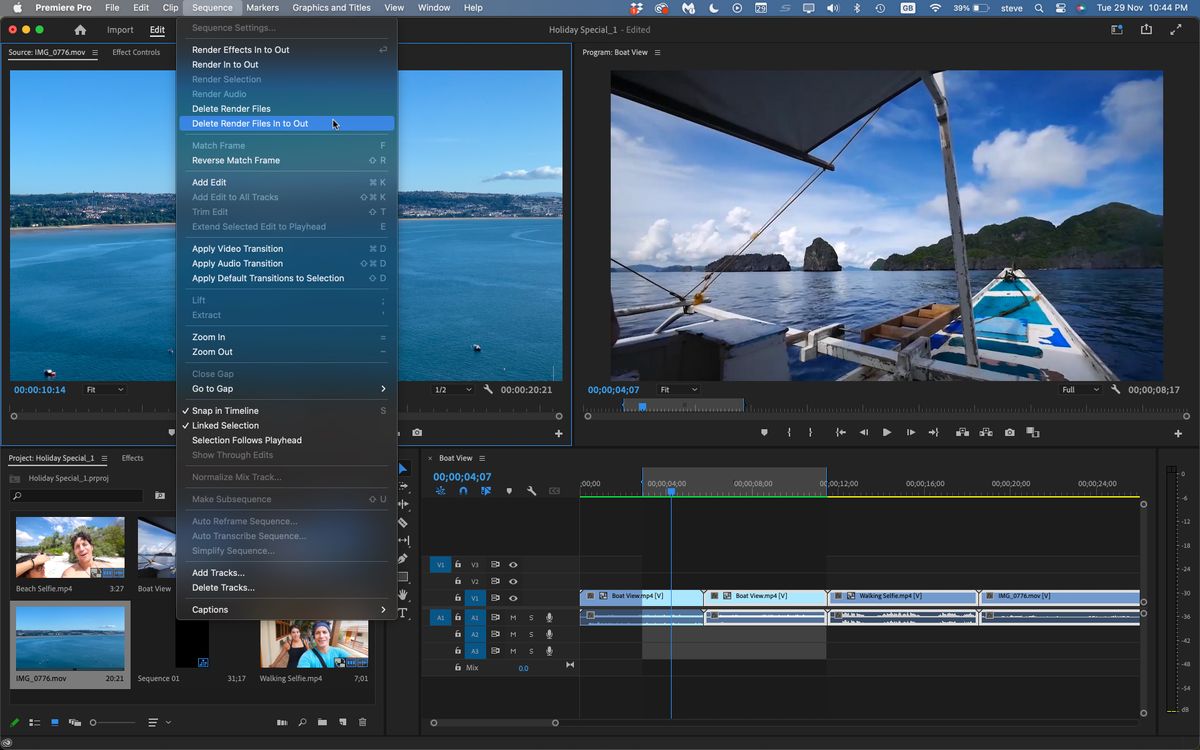The height and width of the screenshot is (750, 1200).
Task: Click the New Bin icon in Project panel
Action: [321, 721]
